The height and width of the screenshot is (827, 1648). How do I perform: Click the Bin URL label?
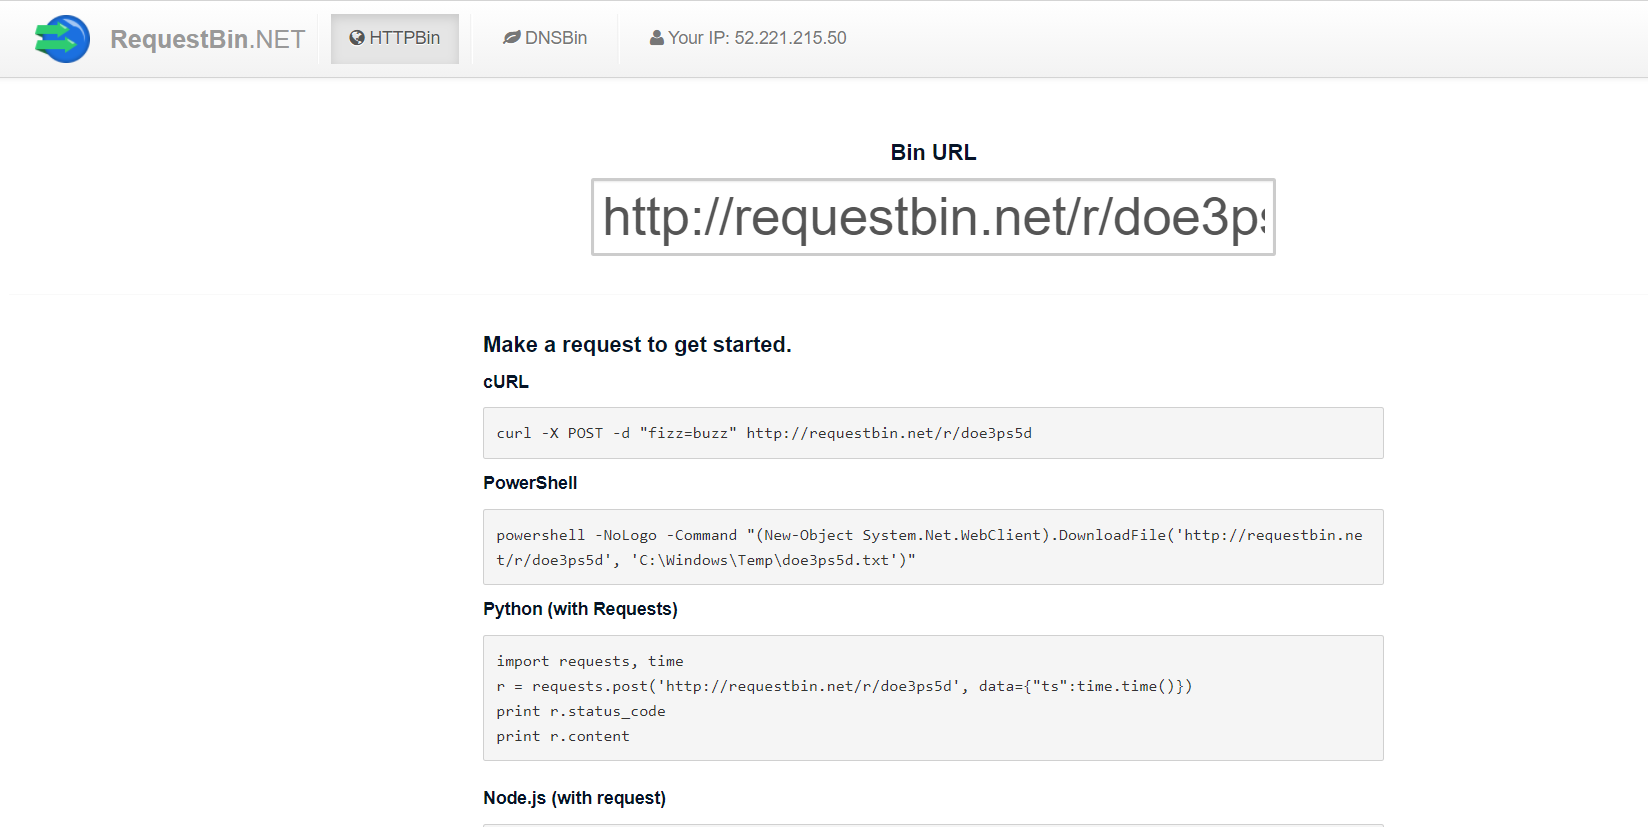[933, 152]
